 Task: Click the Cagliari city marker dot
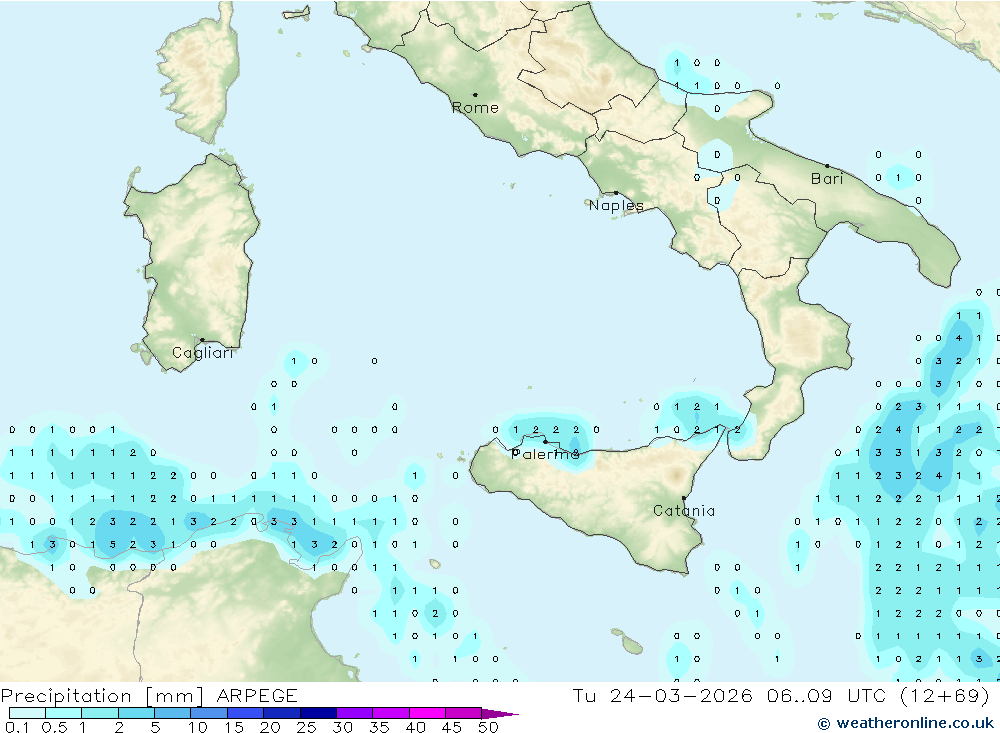click(202, 340)
